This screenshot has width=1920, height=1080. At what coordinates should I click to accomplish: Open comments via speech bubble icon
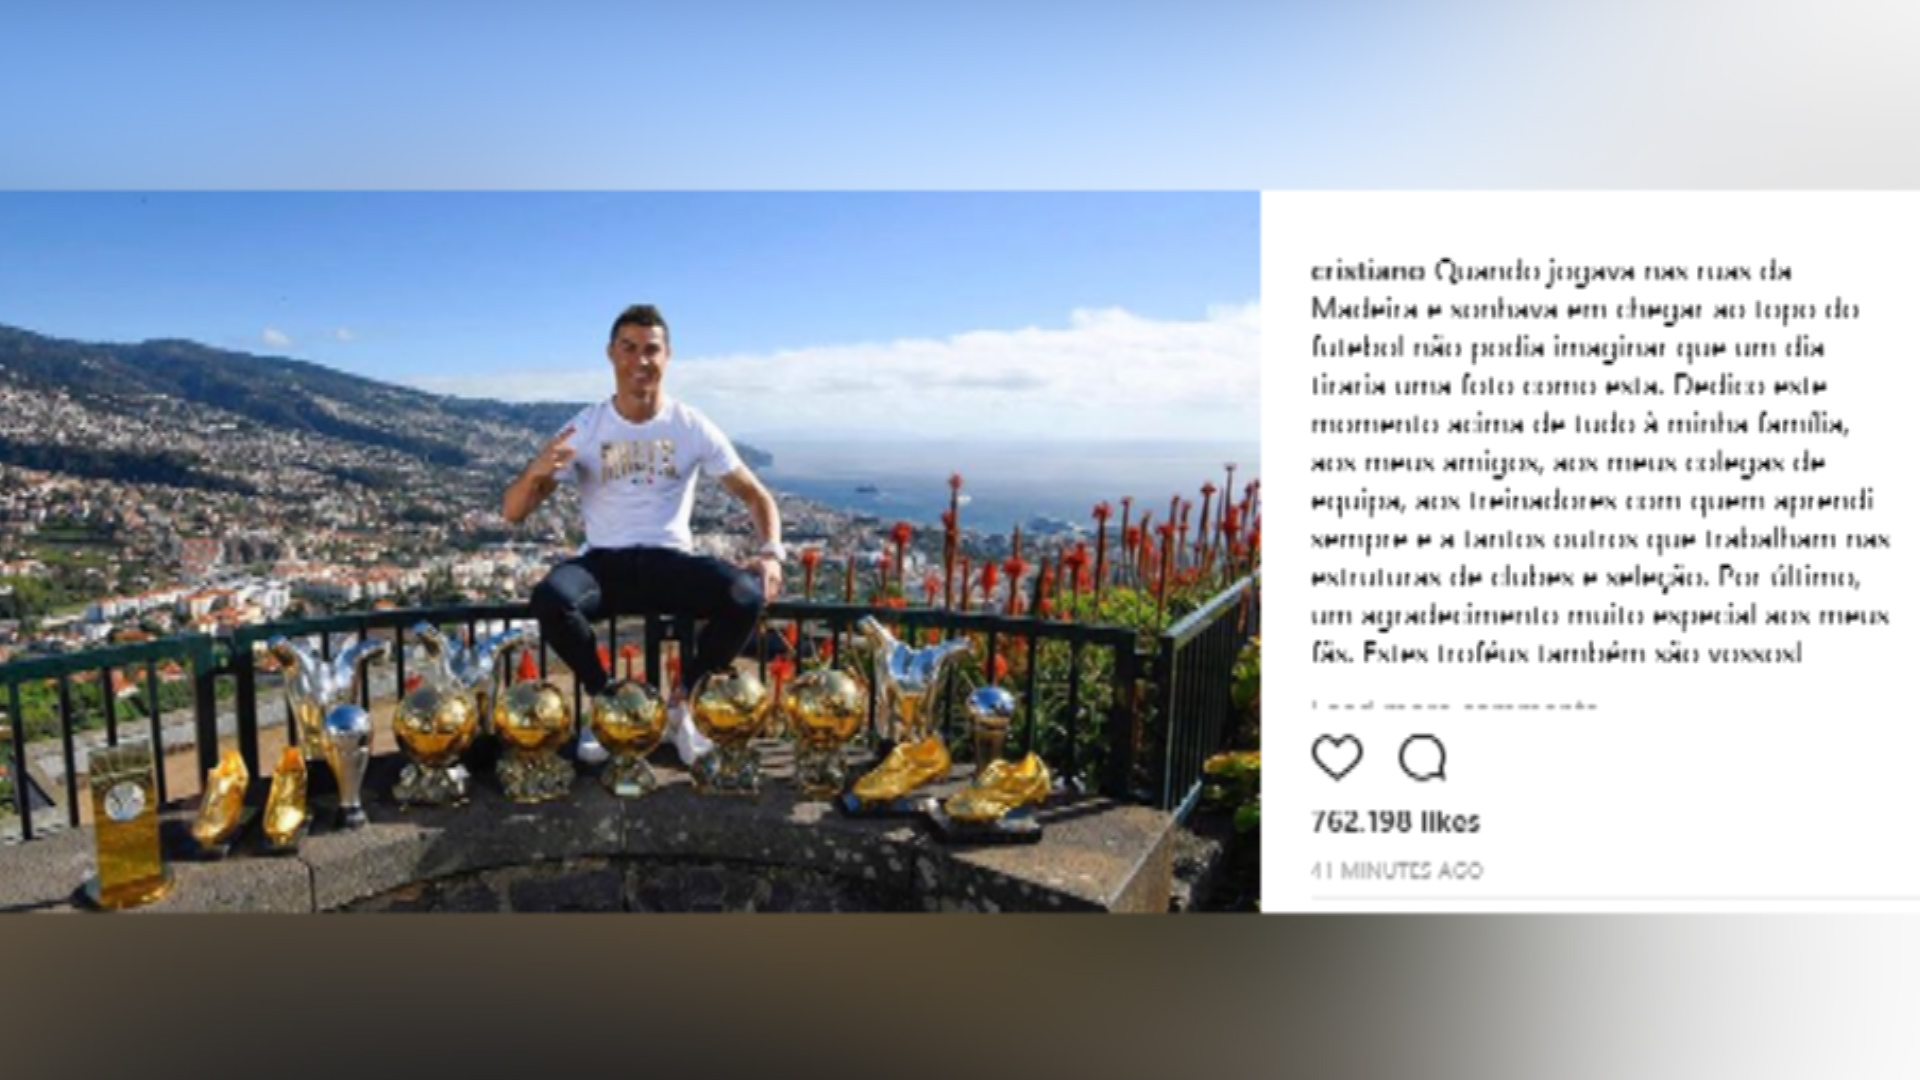[x=1422, y=758]
